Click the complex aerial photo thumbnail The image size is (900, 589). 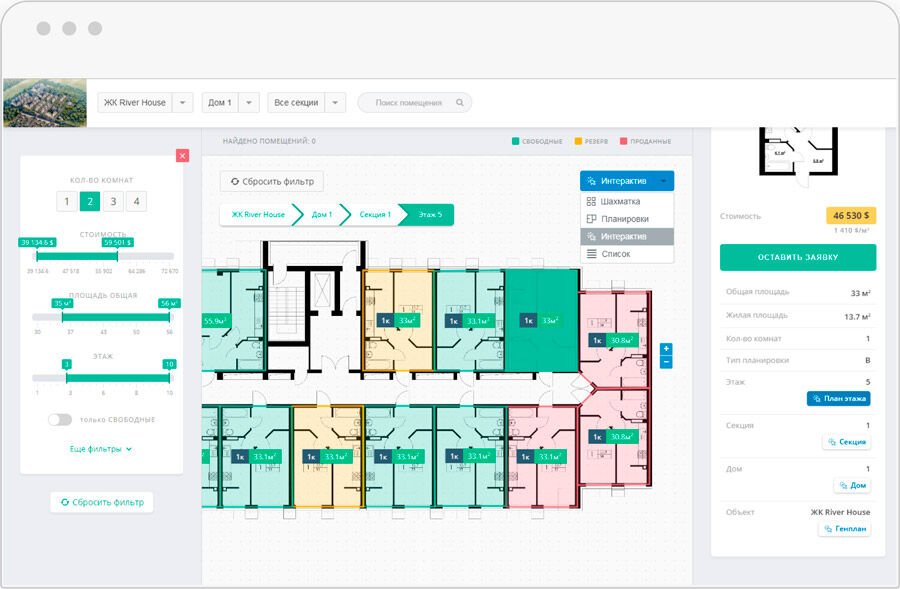pyautogui.click(x=44, y=103)
